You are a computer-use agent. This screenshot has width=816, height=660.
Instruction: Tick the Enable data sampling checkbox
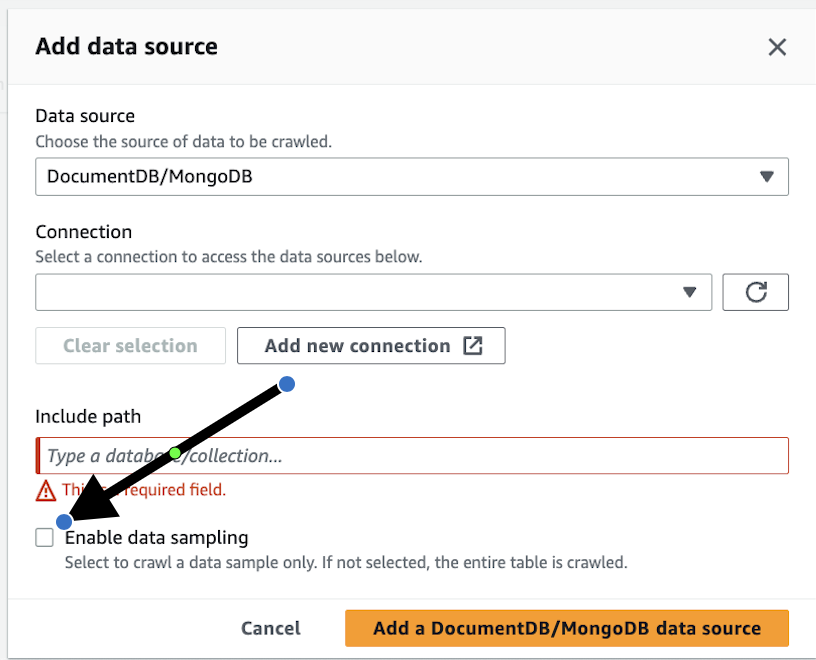coord(45,538)
